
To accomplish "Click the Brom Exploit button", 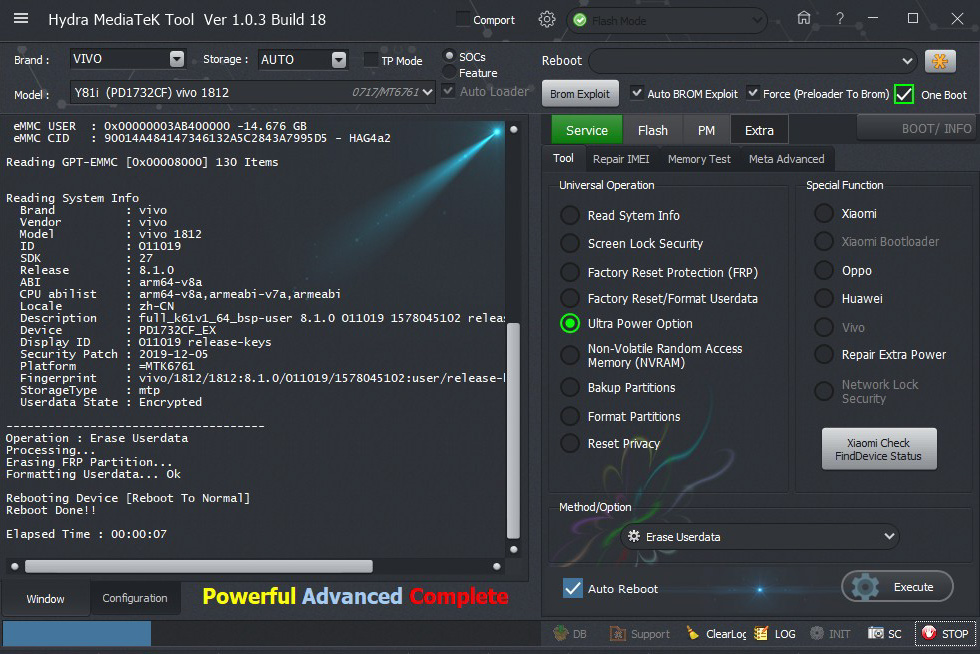I will (x=579, y=94).
